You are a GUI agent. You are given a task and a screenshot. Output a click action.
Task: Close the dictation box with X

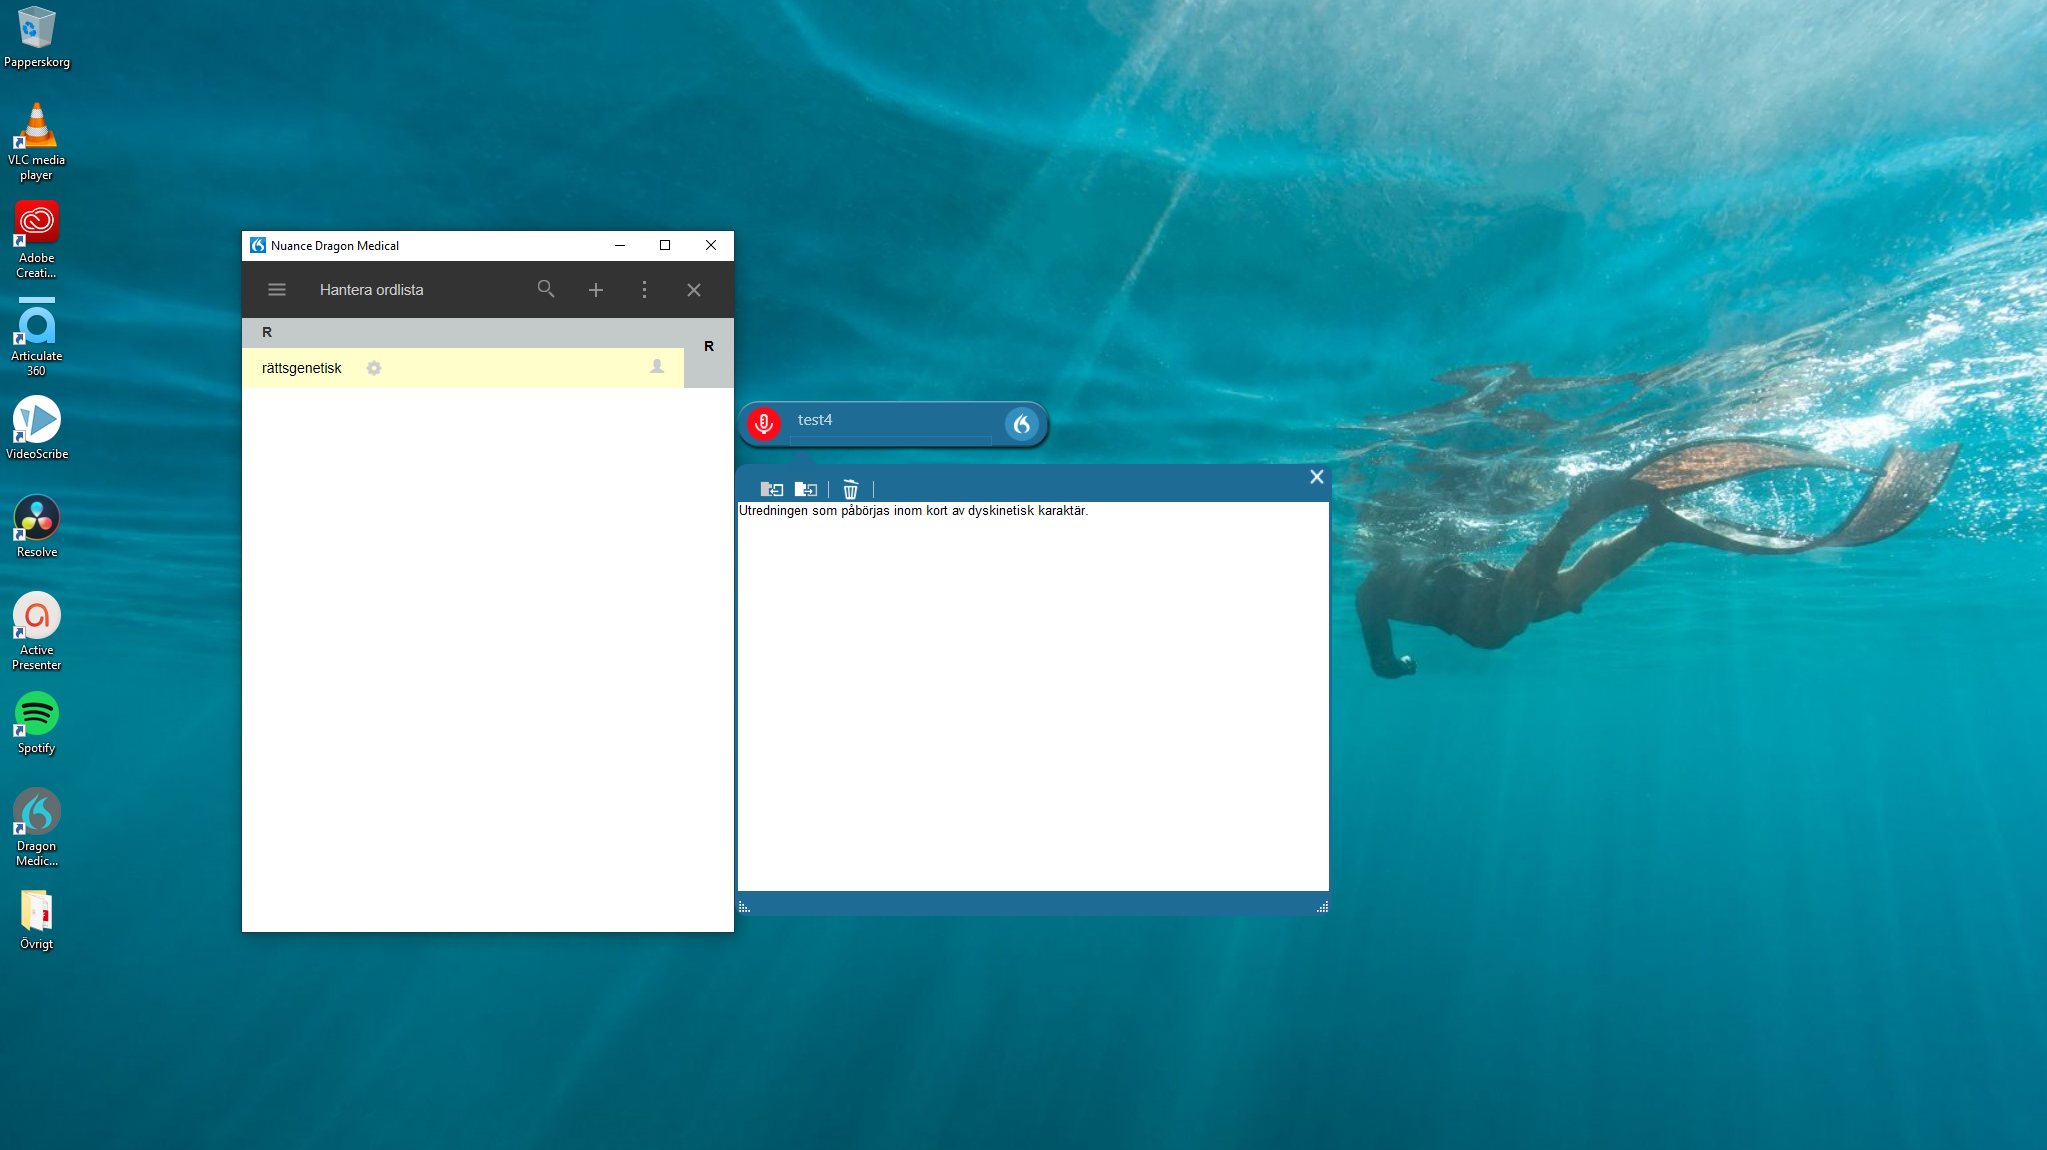[1317, 477]
